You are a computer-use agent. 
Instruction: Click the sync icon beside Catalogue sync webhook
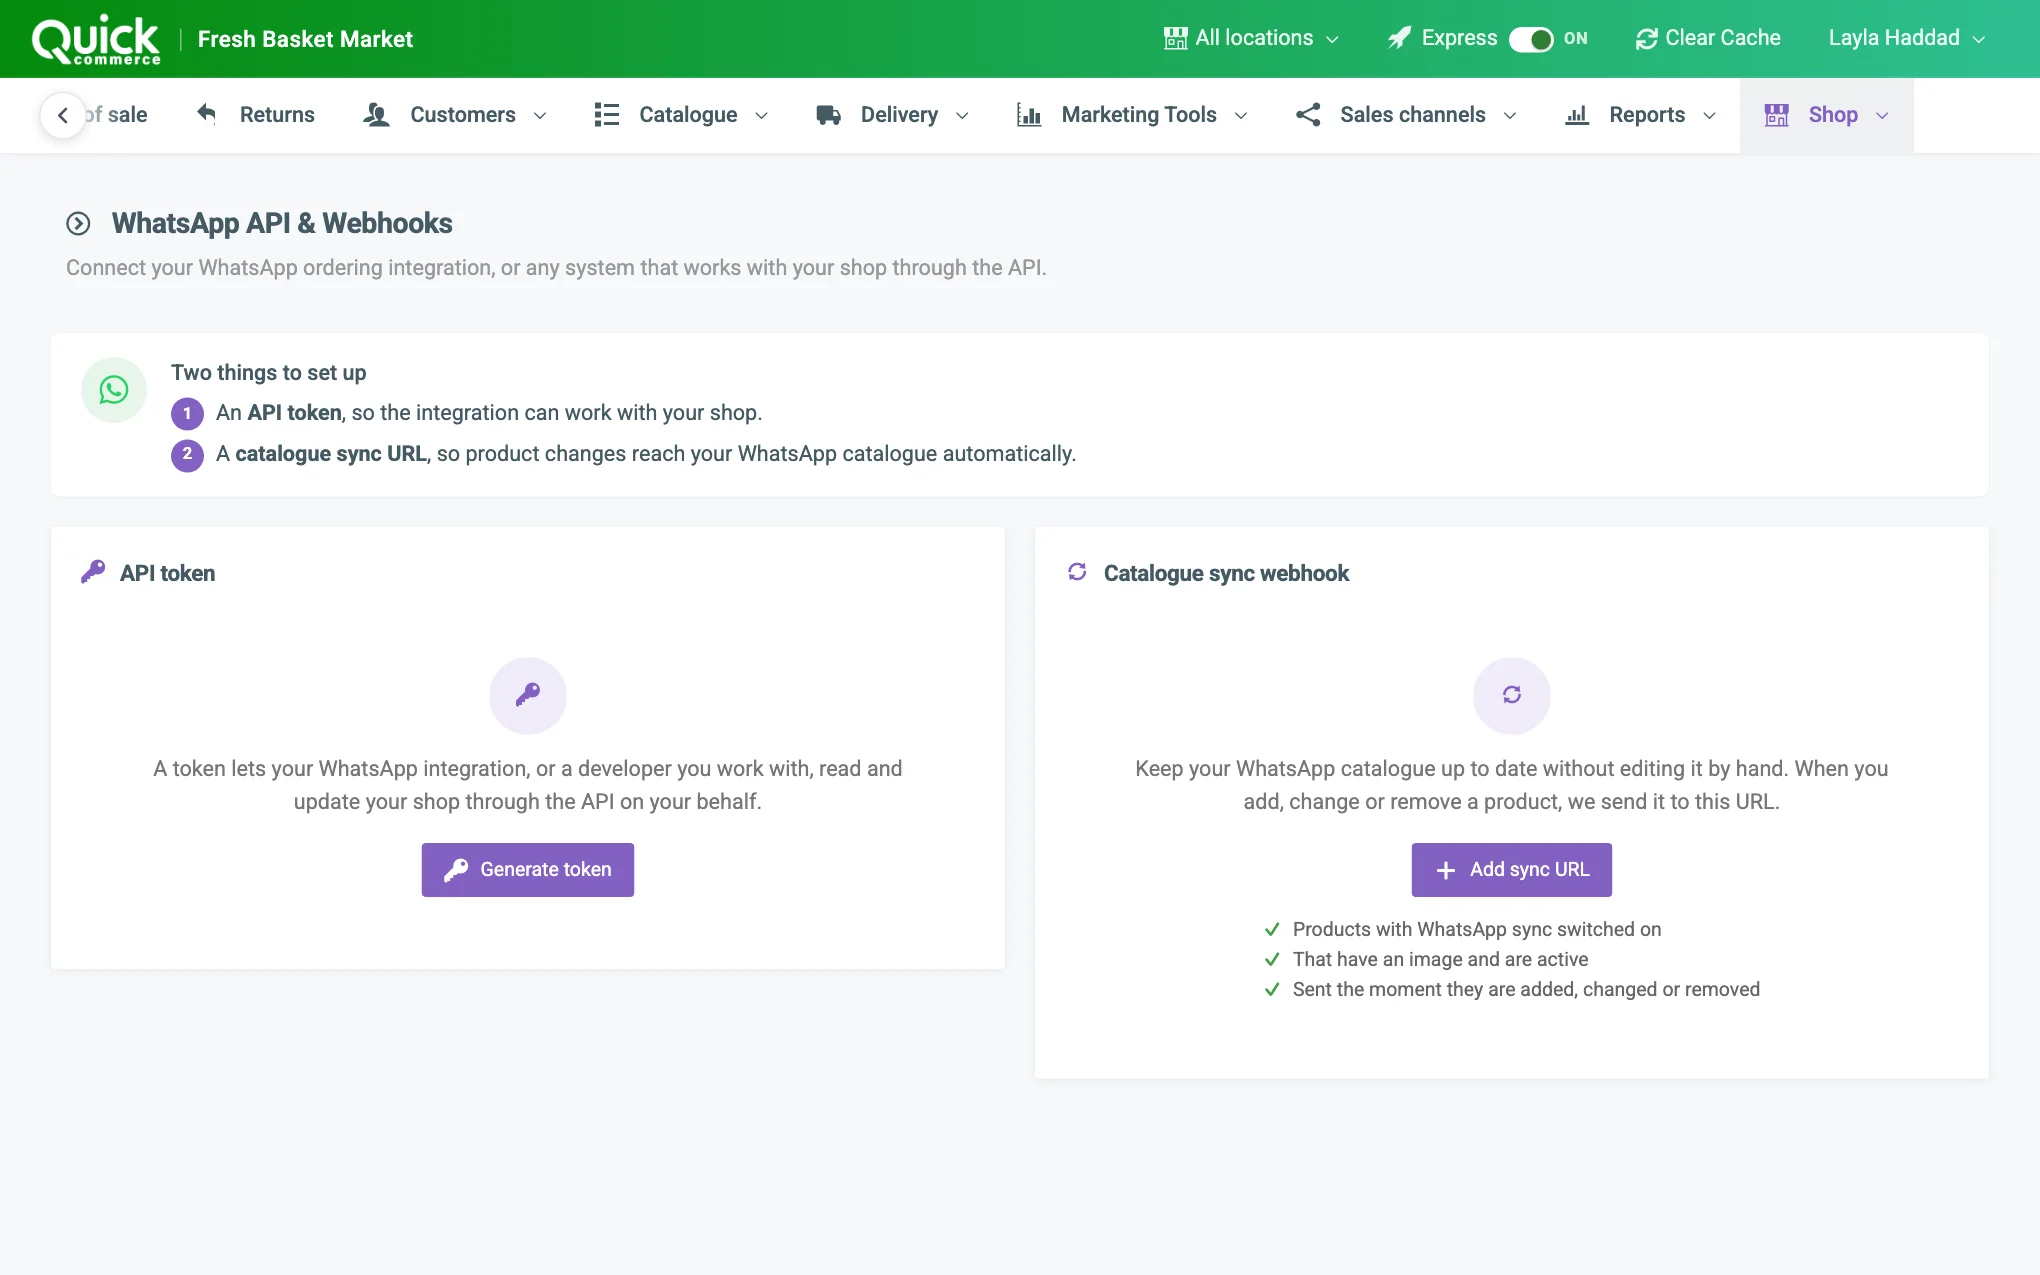pos(1077,572)
